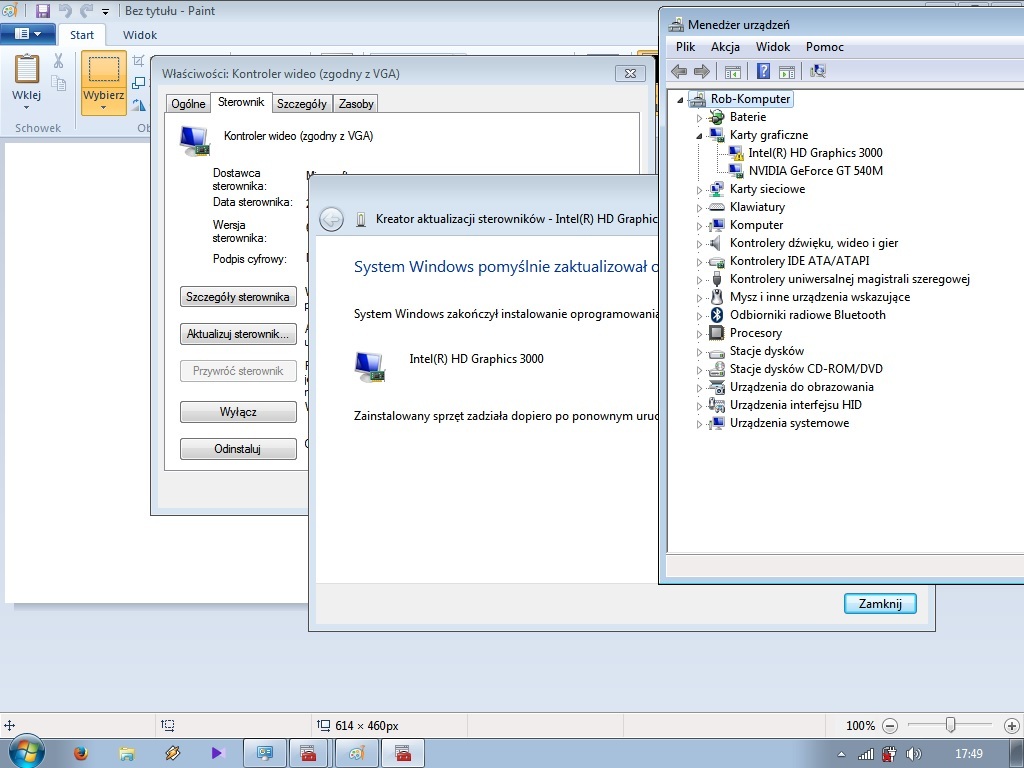Click the Undo arrow in Paint's title bar
1024x768 pixels.
(65, 10)
